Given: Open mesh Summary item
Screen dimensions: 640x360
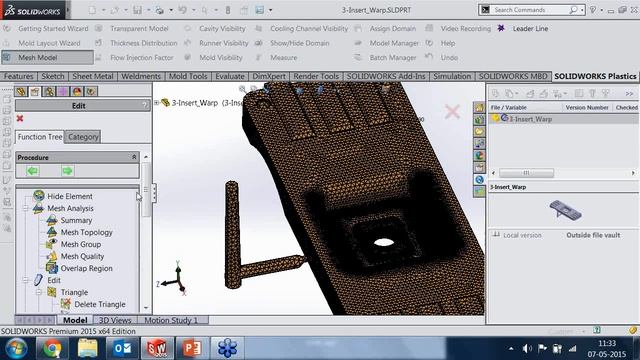Looking at the screenshot, I should 76,220.
